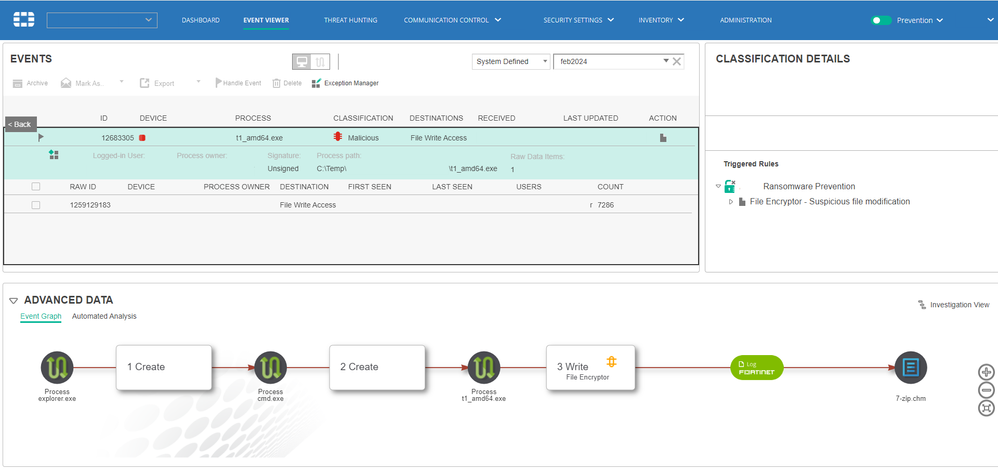Click the zoom out graph button

986,390
